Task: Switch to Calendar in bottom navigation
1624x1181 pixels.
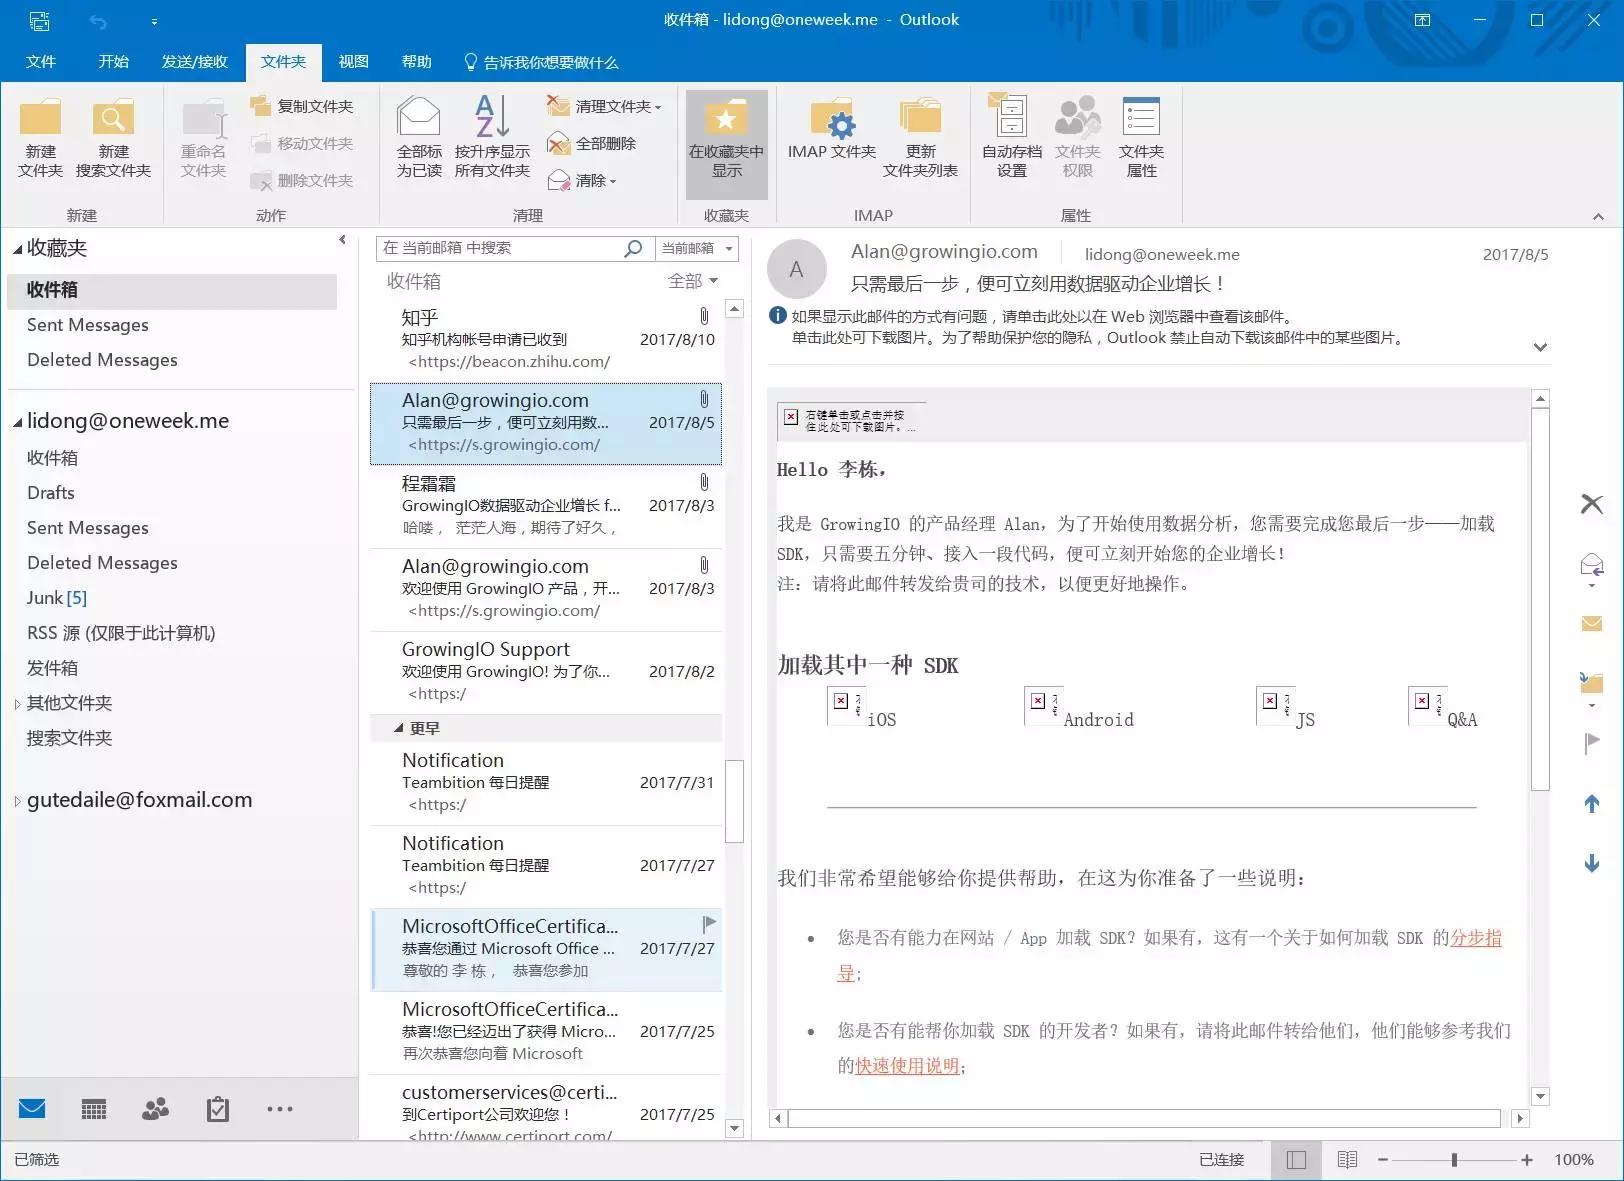Action: coord(93,1108)
